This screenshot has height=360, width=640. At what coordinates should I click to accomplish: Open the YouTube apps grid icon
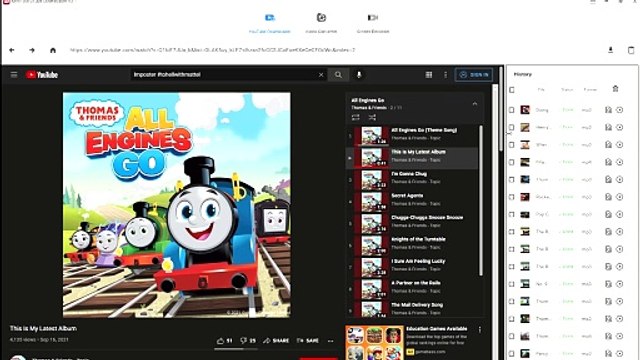(429, 75)
